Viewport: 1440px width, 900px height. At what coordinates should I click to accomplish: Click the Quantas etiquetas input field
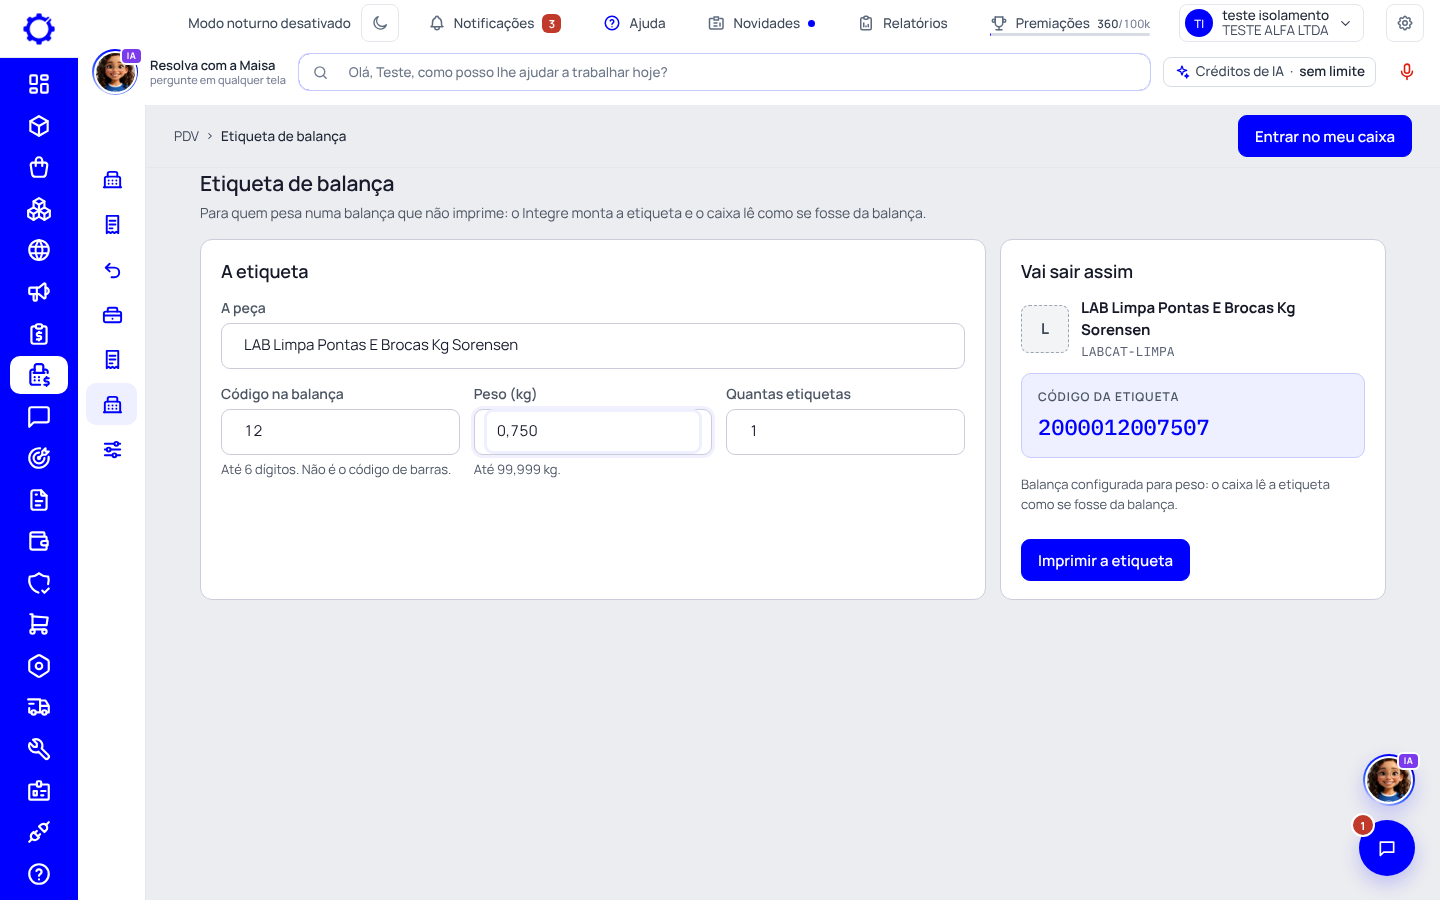845,432
